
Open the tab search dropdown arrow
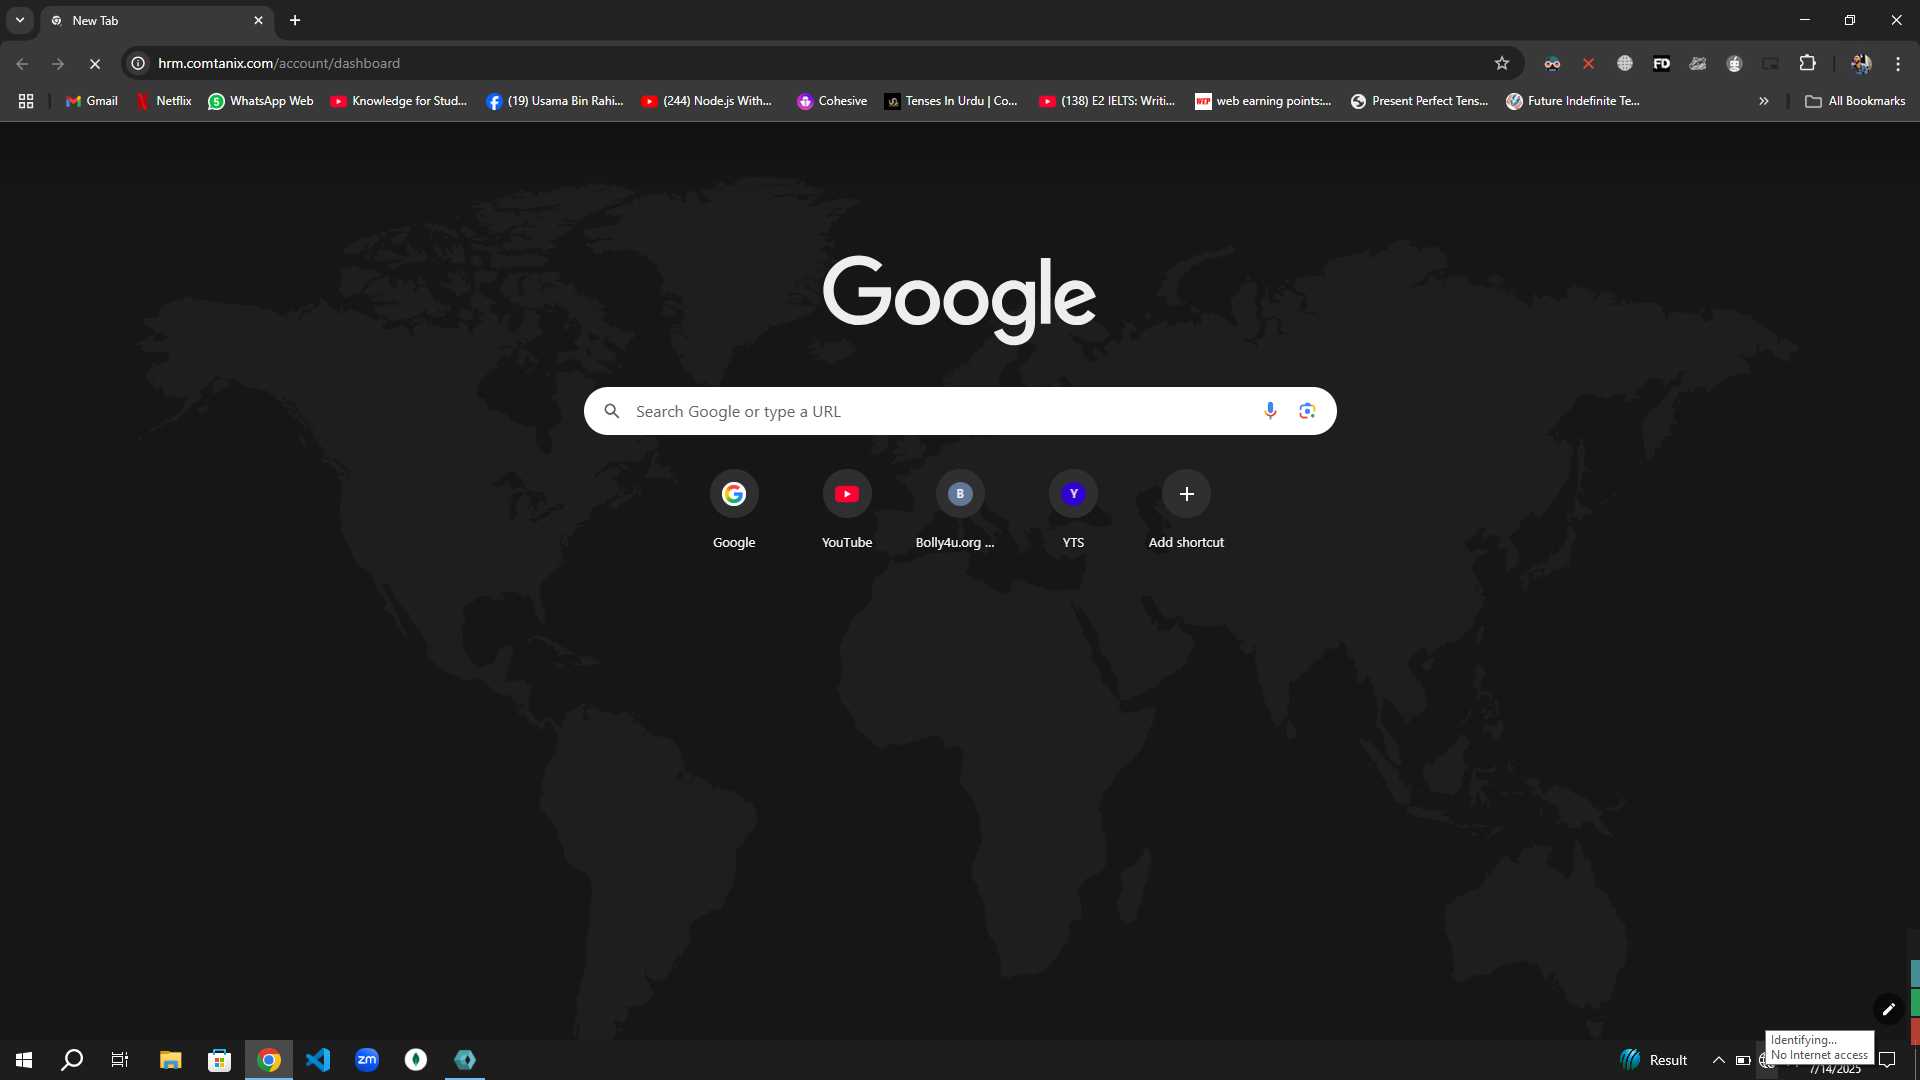coord(20,20)
